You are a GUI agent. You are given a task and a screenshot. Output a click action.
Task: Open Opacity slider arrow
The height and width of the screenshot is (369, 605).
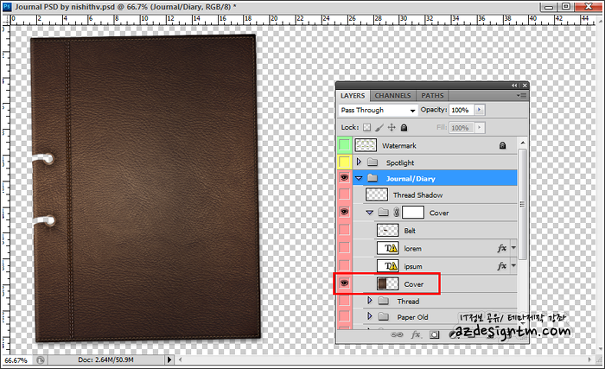click(x=479, y=110)
